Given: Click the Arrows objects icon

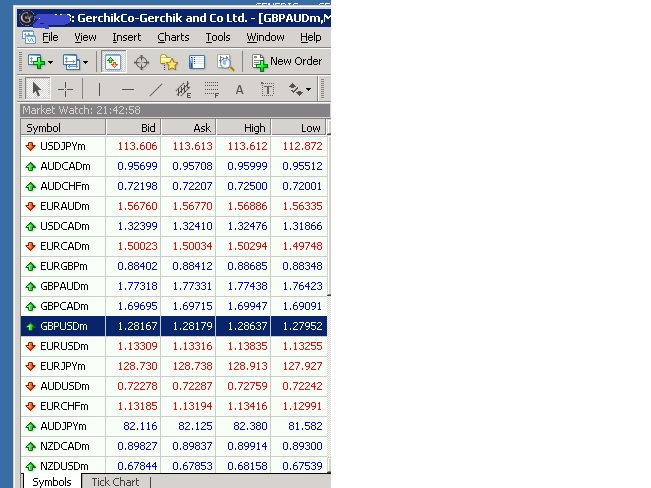Looking at the screenshot, I should 296,89.
